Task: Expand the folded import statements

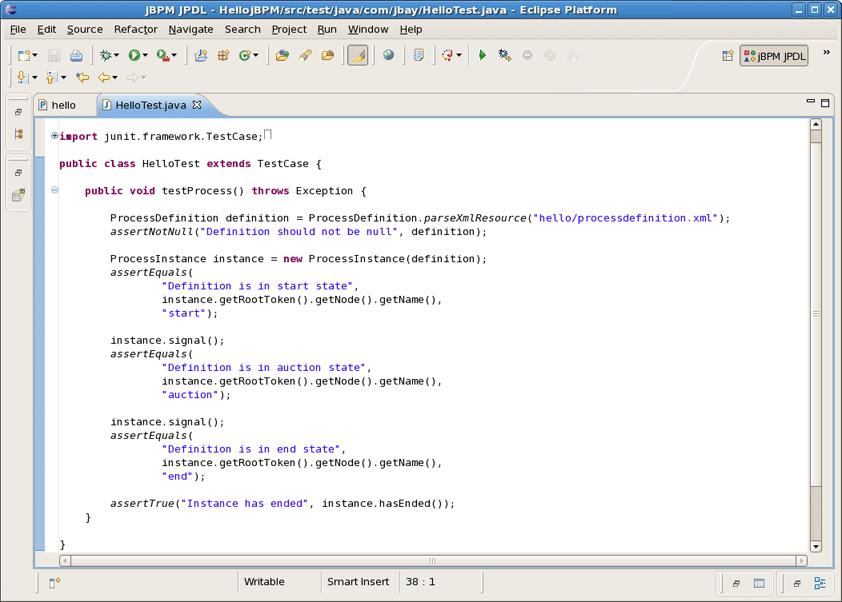Action: (x=55, y=136)
